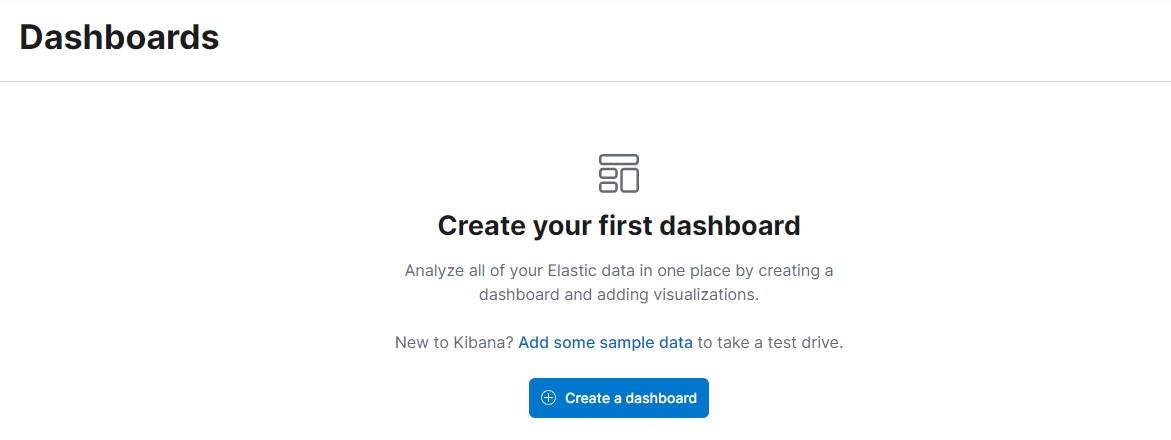Click the Create a dashboard button

[x=619, y=398]
